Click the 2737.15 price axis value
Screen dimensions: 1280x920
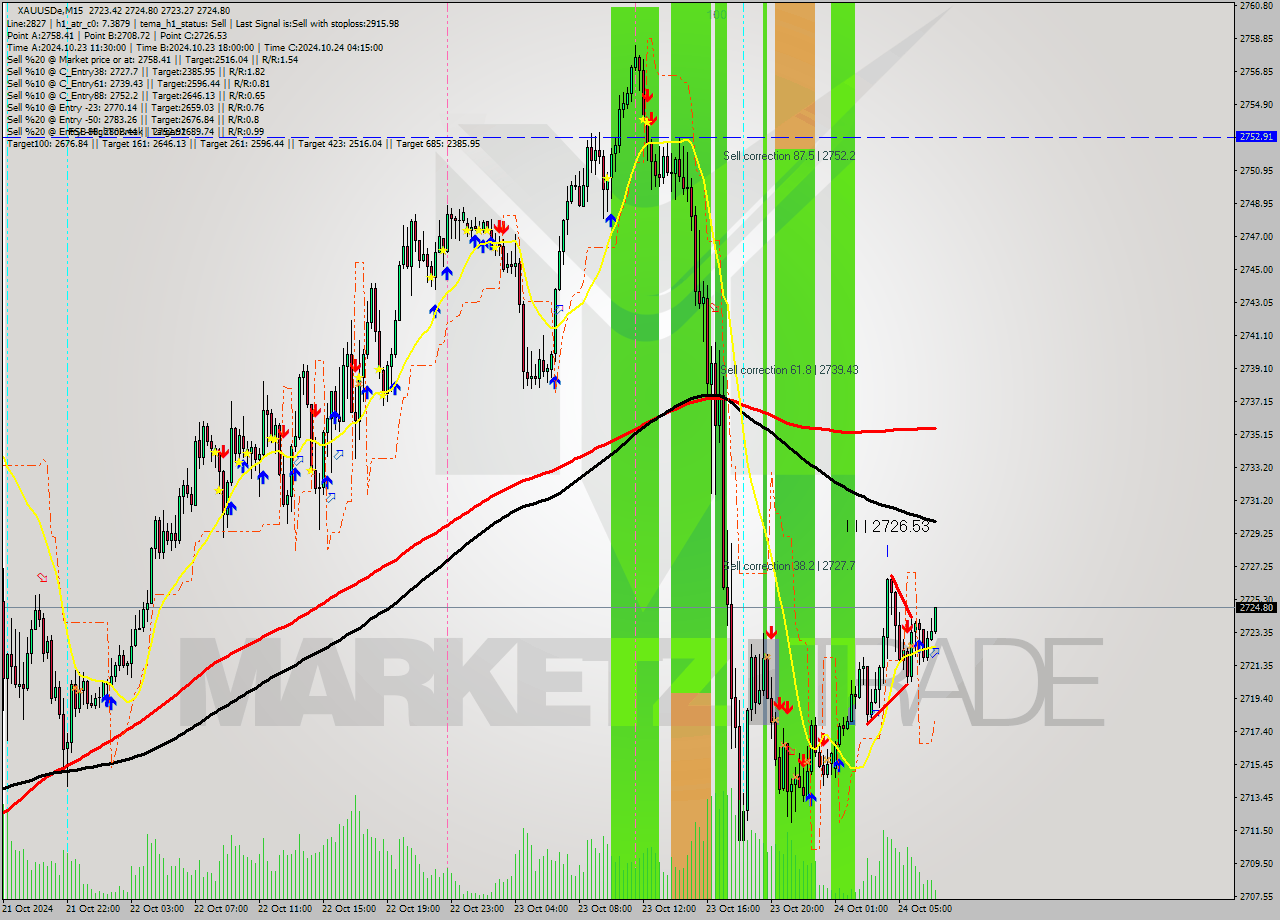coord(1256,402)
